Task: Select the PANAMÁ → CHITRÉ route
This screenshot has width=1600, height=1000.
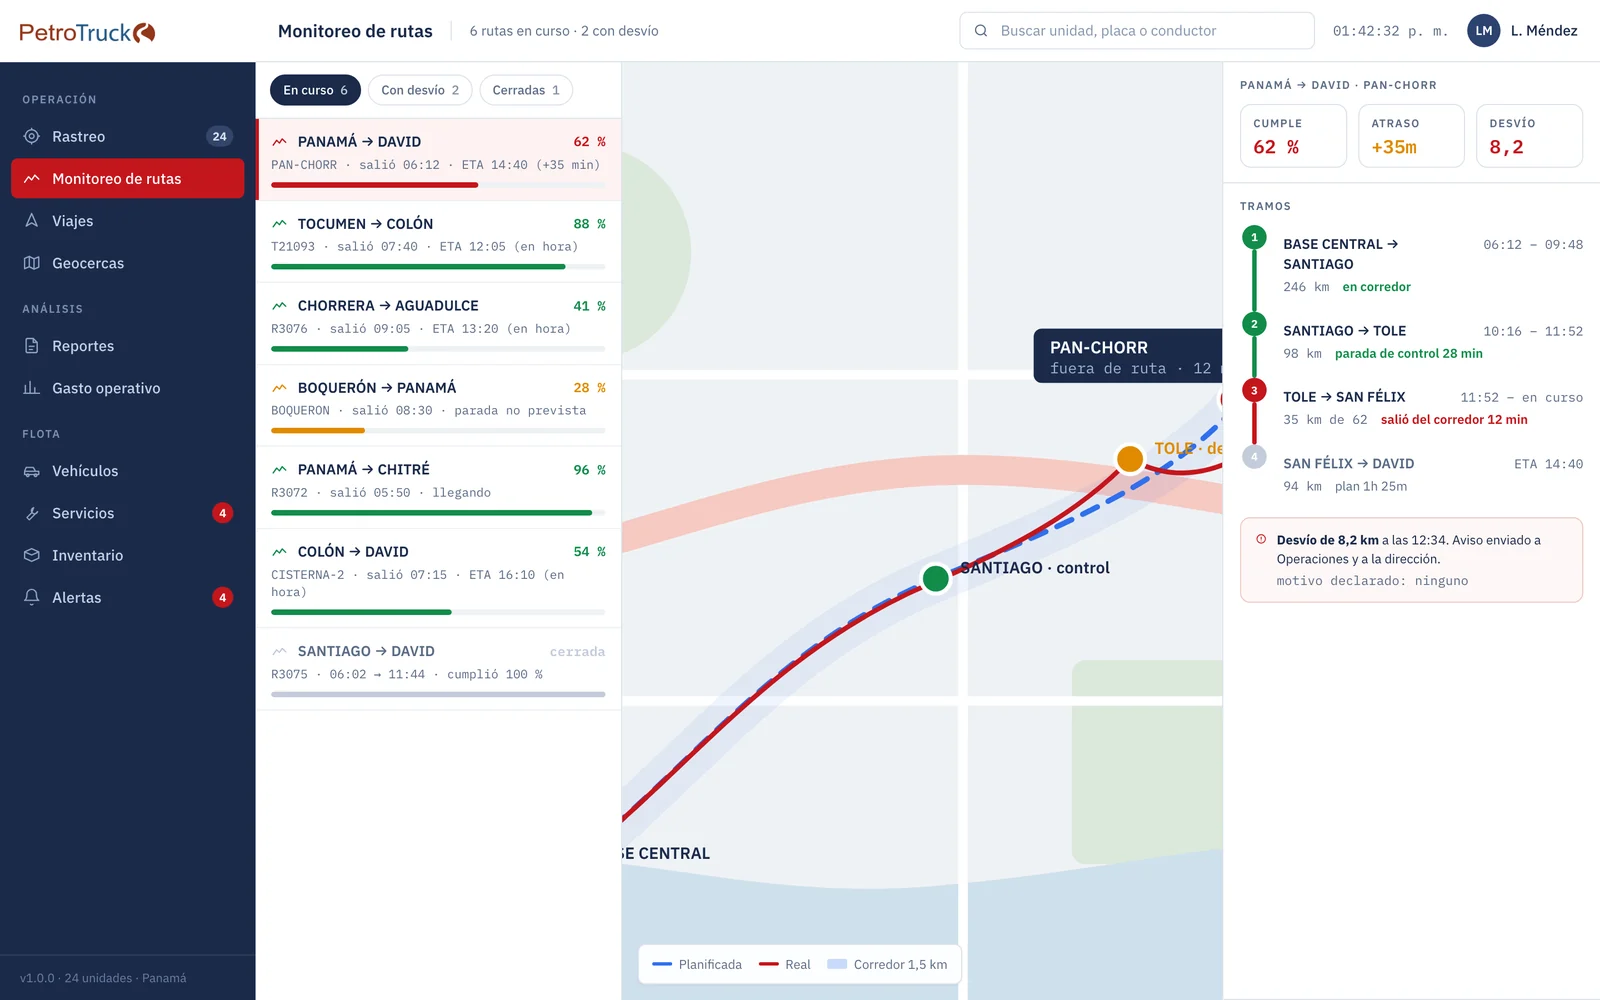Action: [438, 488]
